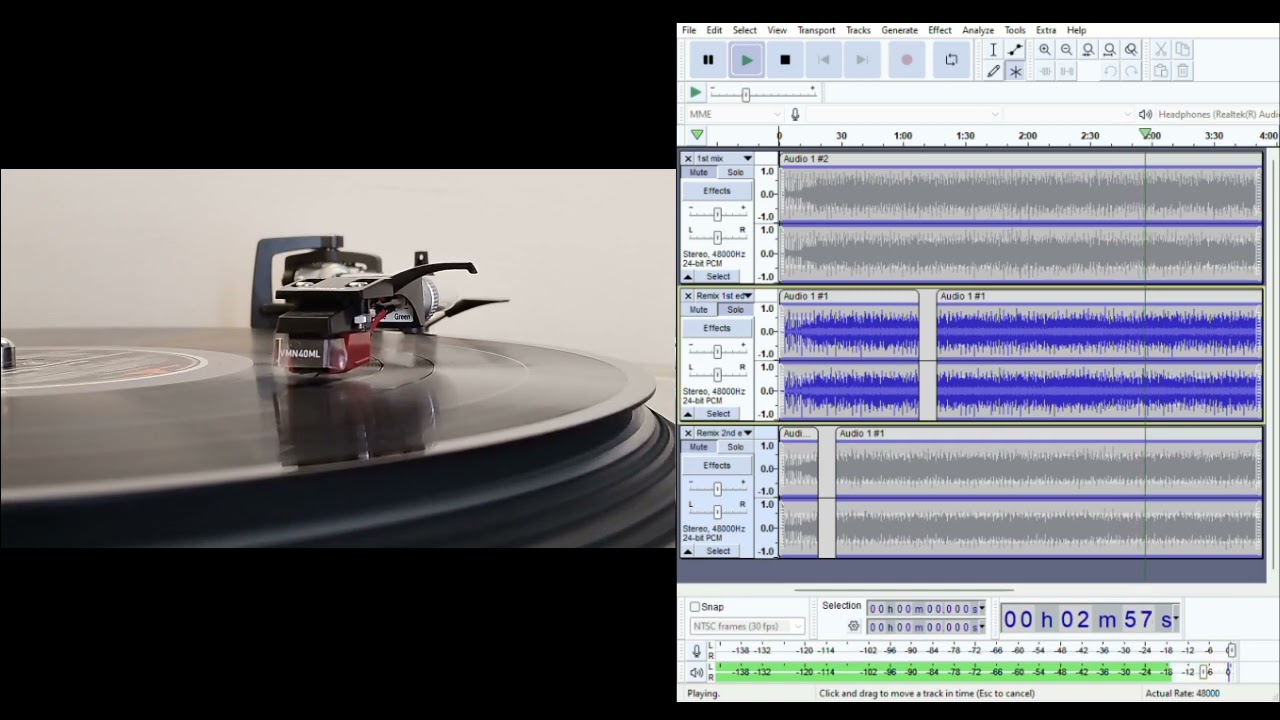Collapse the Remix 2nd e track
The width and height of the screenshot is (1280, 720).
tap(687, 551)
